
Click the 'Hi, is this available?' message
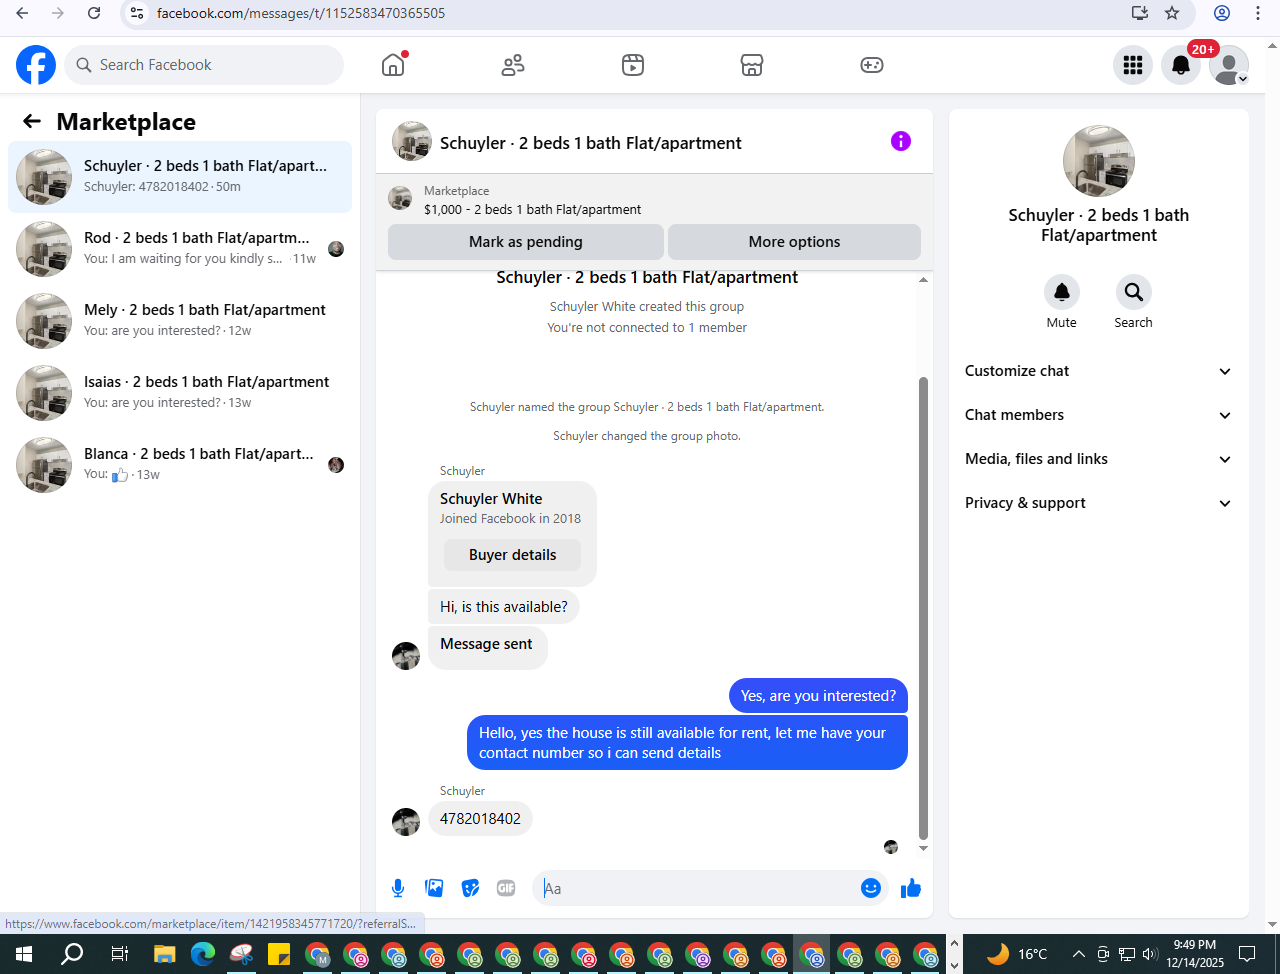pos(504,607)
